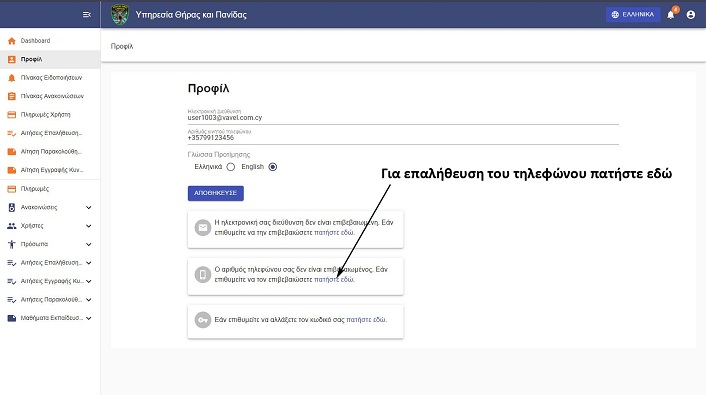Click the email address input field
The image size is (706, 395).
403,118
